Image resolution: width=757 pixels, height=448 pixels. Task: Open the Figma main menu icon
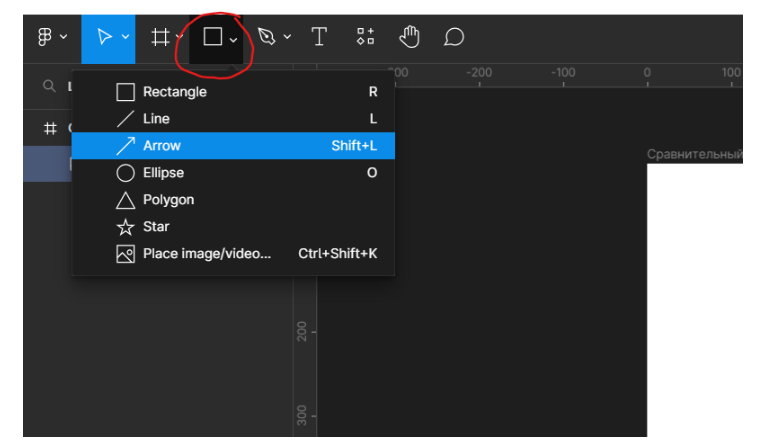45,37
